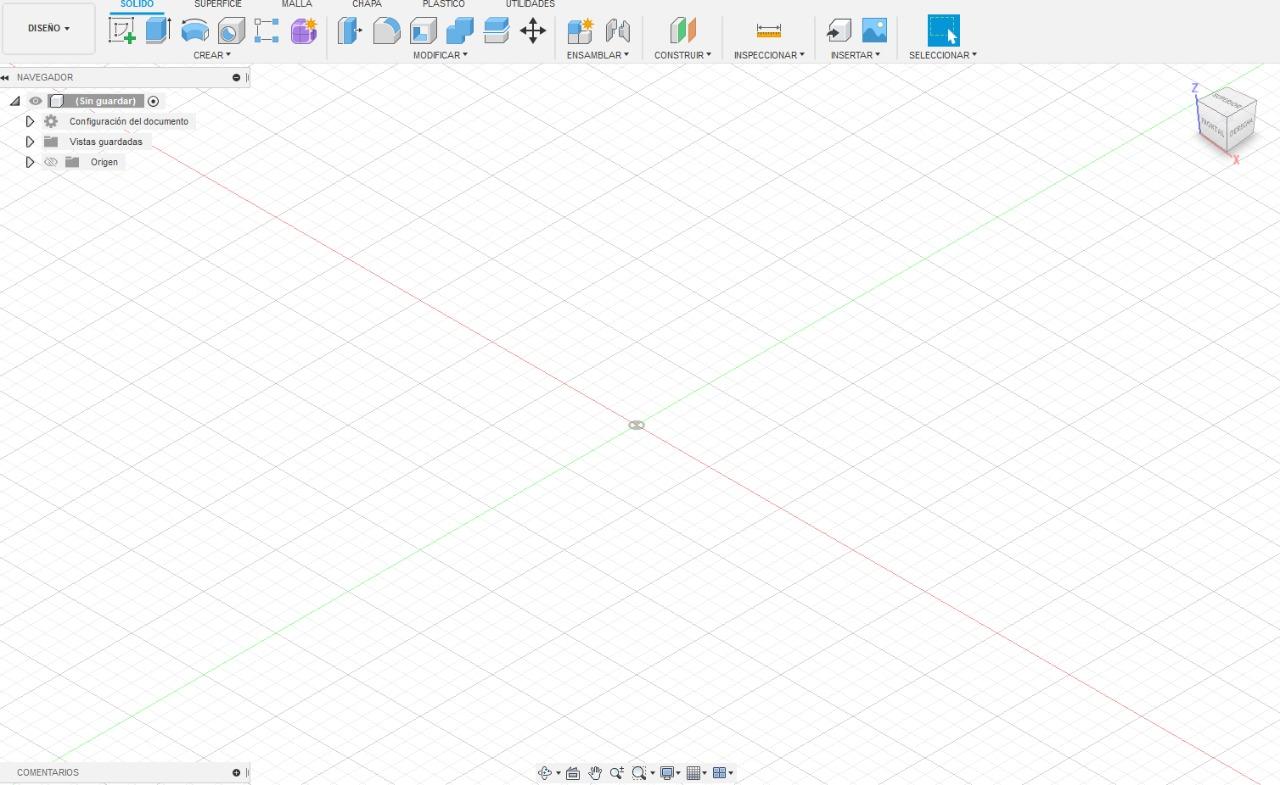Open the Zoom Window dropdown arrow
1280x785 pixels.
(652, 774)
